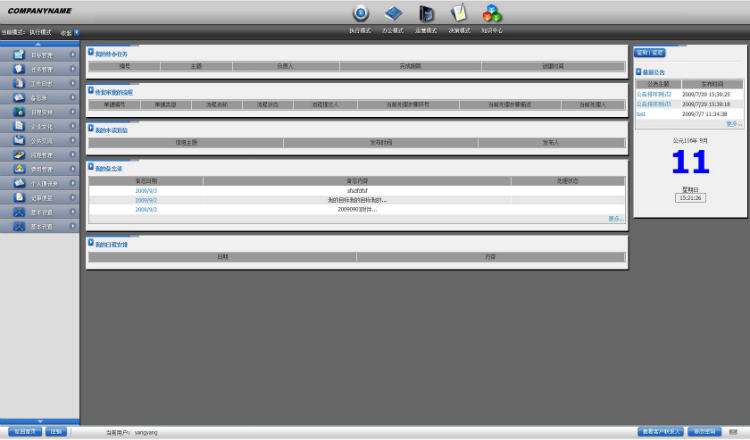Click the 处理状态 column header in 我的备忘录
The height and width of the screenshot is (440, 750).
(x=568, y=181)
